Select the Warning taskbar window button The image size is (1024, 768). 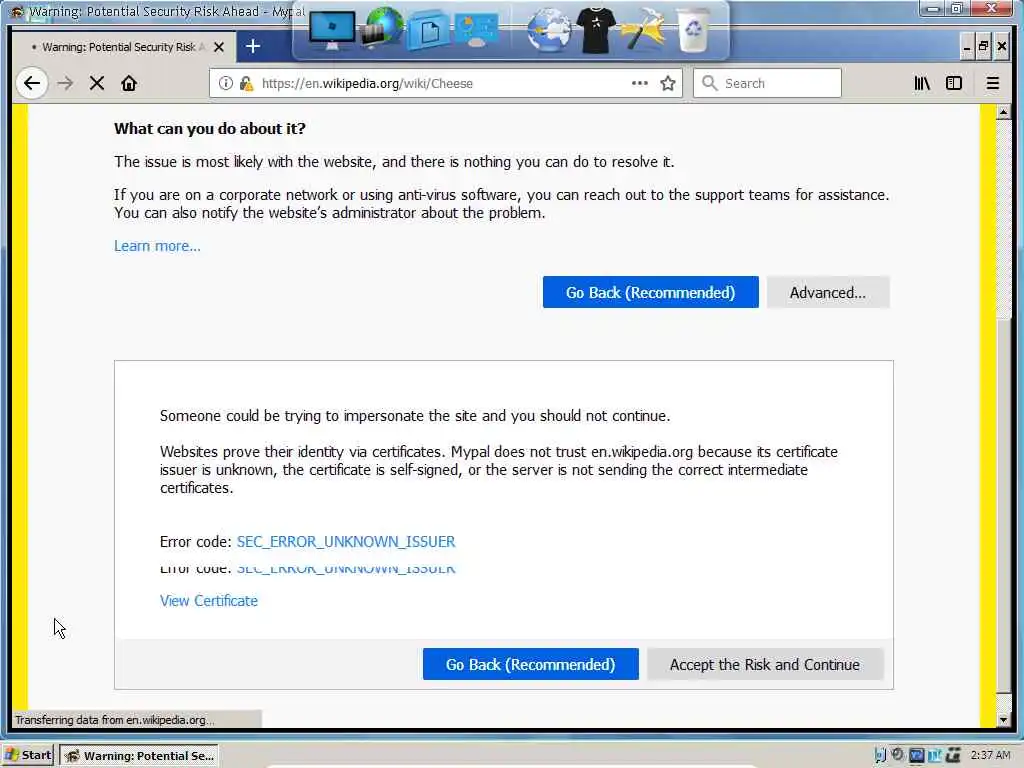click(x=140, y=756)
